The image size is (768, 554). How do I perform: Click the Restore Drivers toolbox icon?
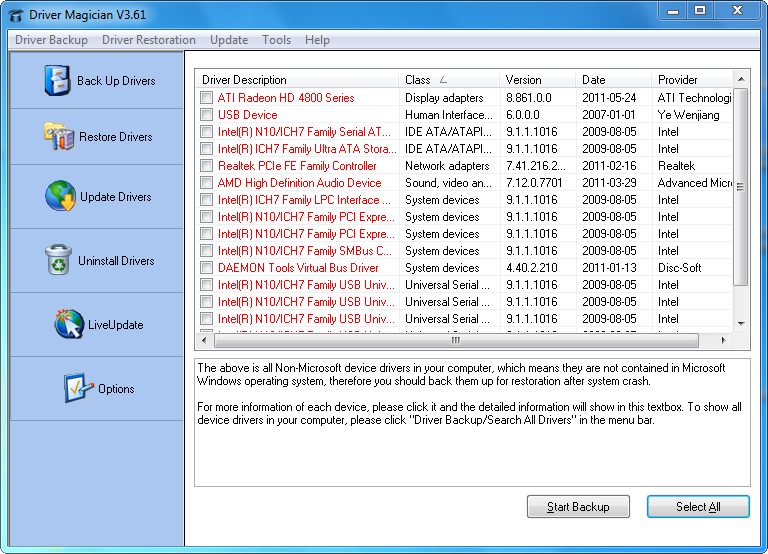[59, 136]
